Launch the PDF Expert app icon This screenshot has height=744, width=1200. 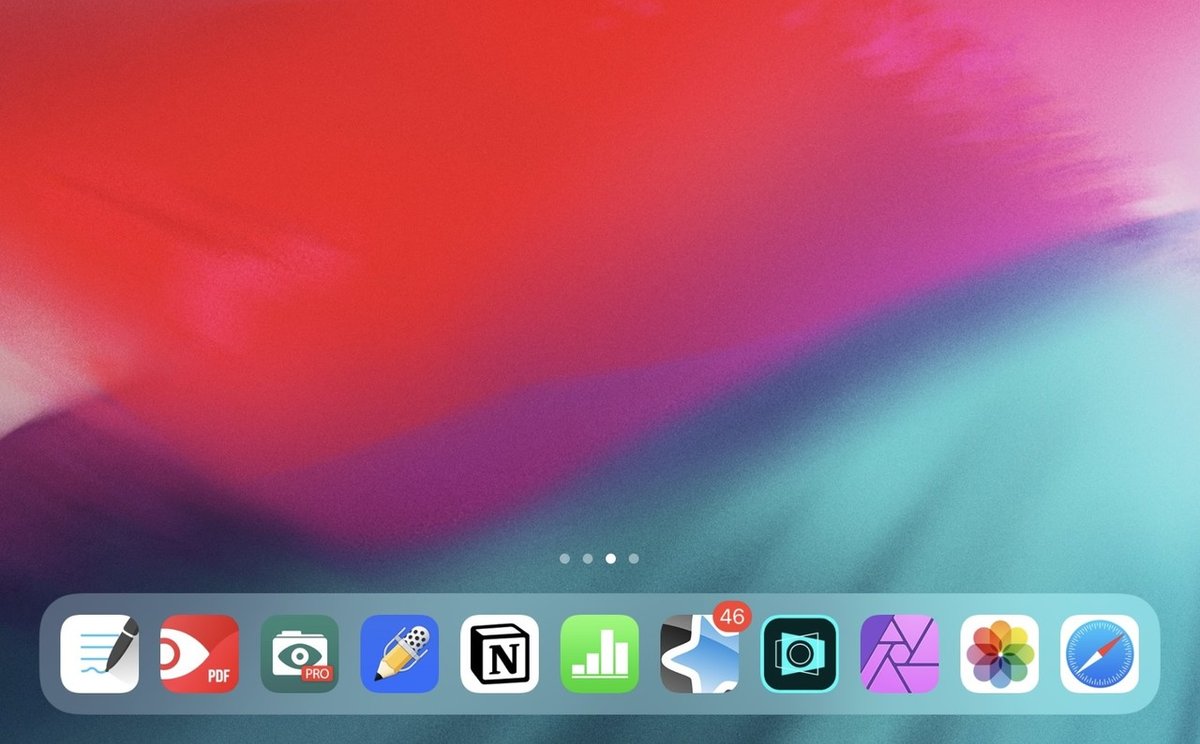coord(200,654)
